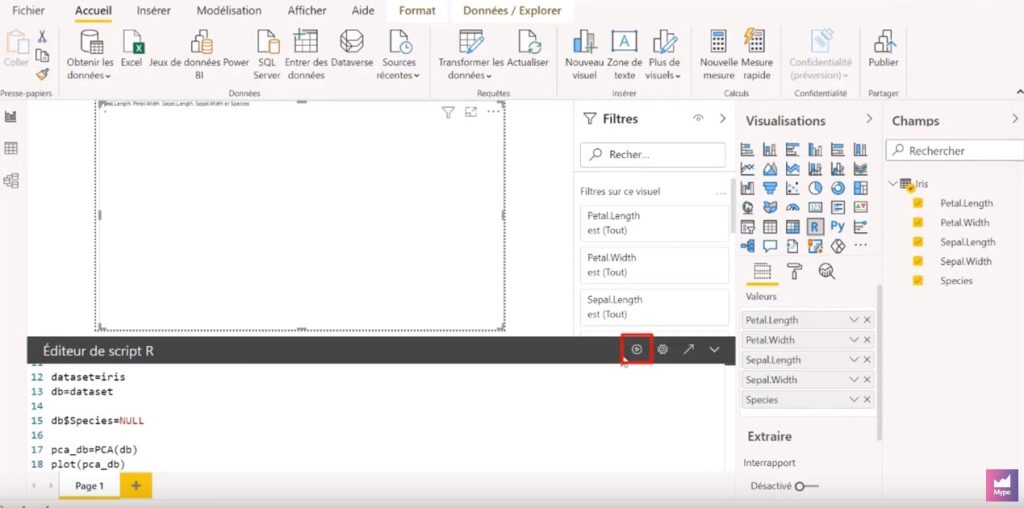Get more visuals with ellipsis icon
This screenshot has width=1024, height=508.
[x=860, y=246]
